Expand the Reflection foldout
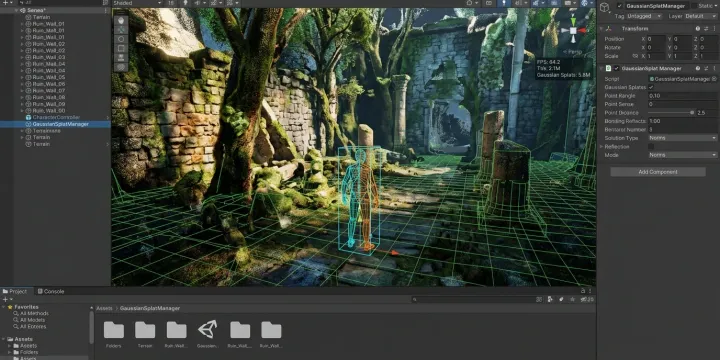 click(x=602, y=146)
